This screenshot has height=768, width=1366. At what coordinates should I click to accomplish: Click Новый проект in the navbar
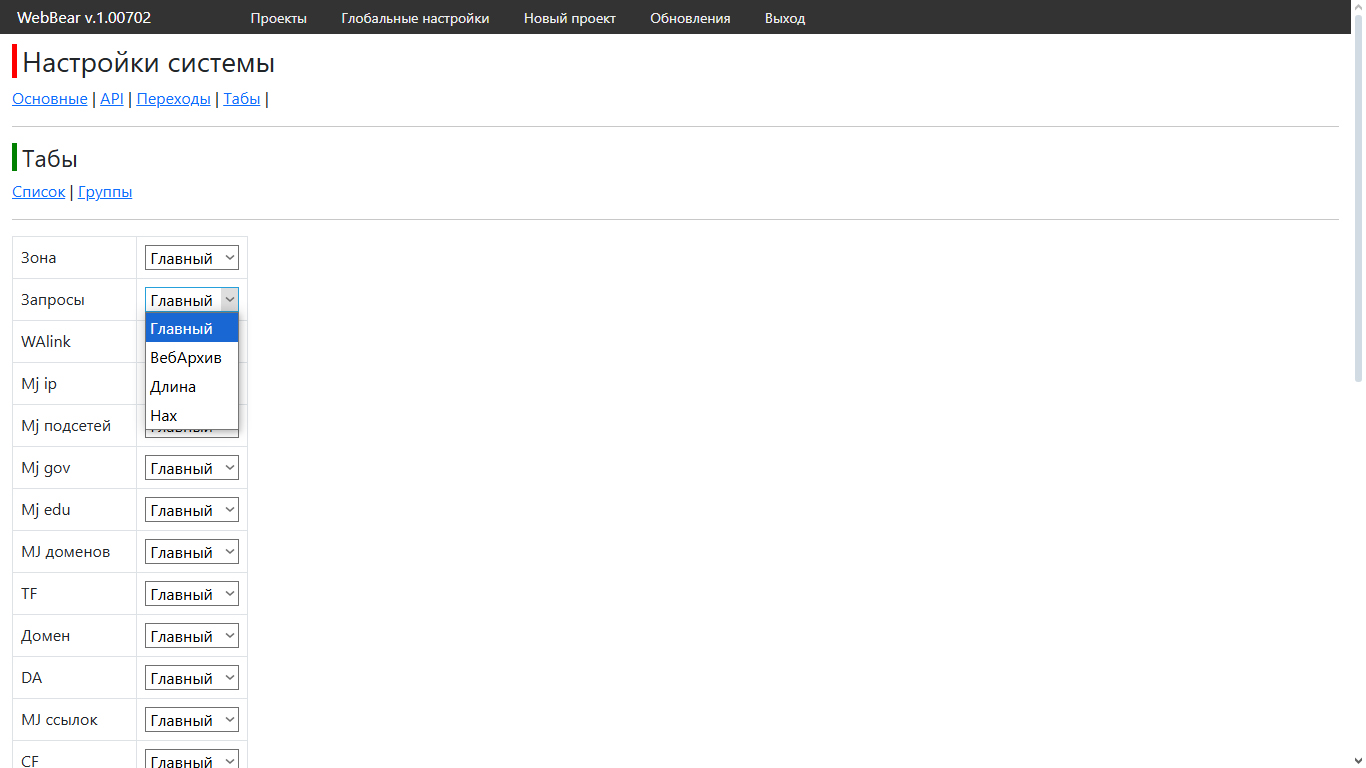pyautogui.click(x=569, y=18)
